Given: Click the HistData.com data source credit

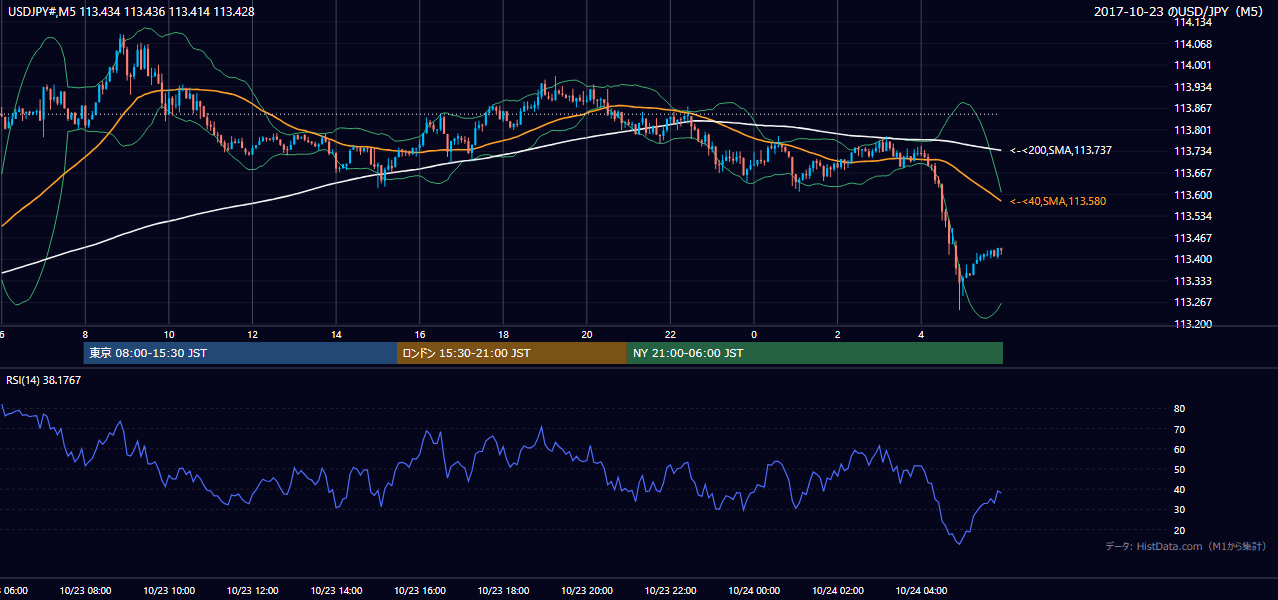Looking at the screenshot, I should [x=1186, y=546].
